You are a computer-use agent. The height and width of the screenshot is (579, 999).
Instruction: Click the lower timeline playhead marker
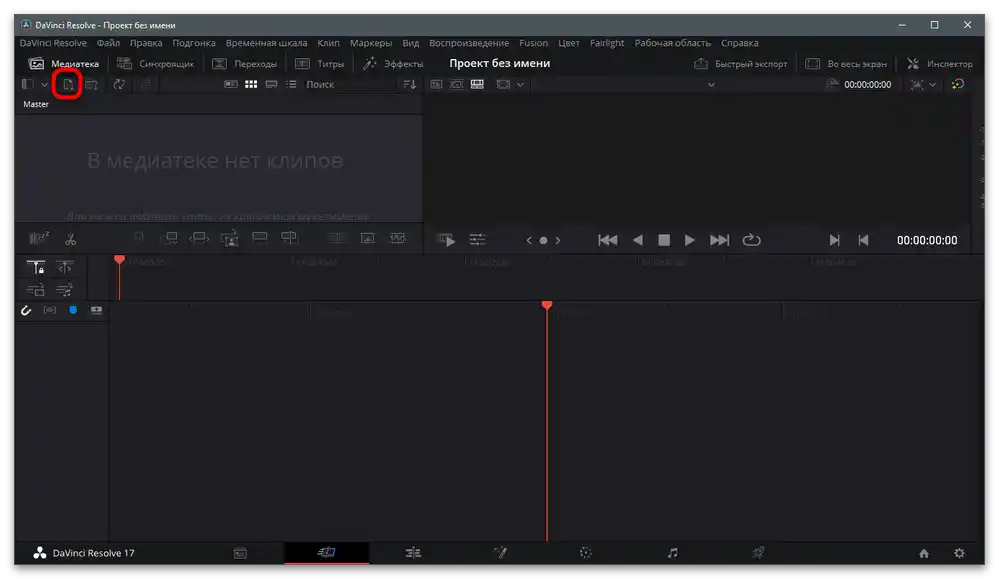click(x=547, y=306)
